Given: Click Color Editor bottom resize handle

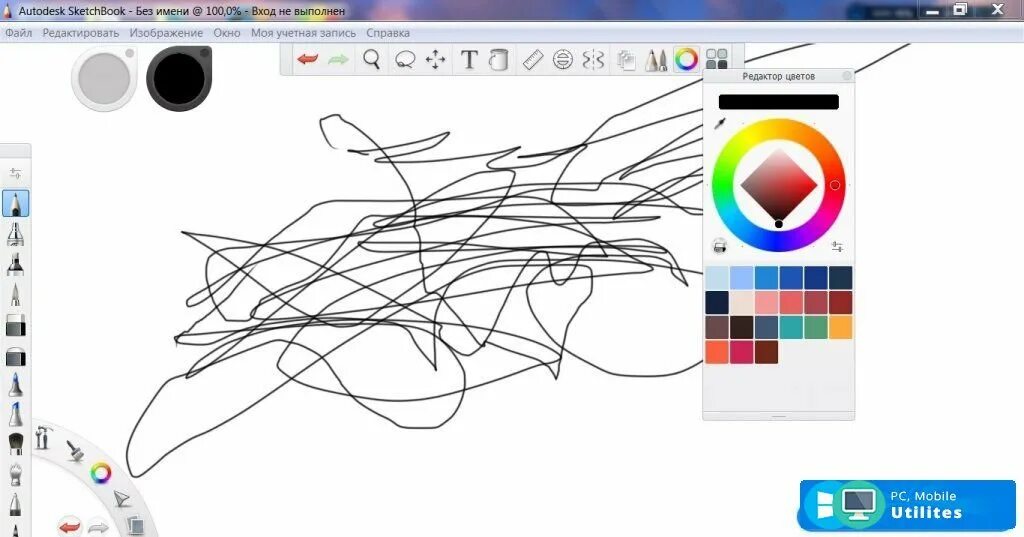Looking at the screenshot, I should (x=778, y=416).
